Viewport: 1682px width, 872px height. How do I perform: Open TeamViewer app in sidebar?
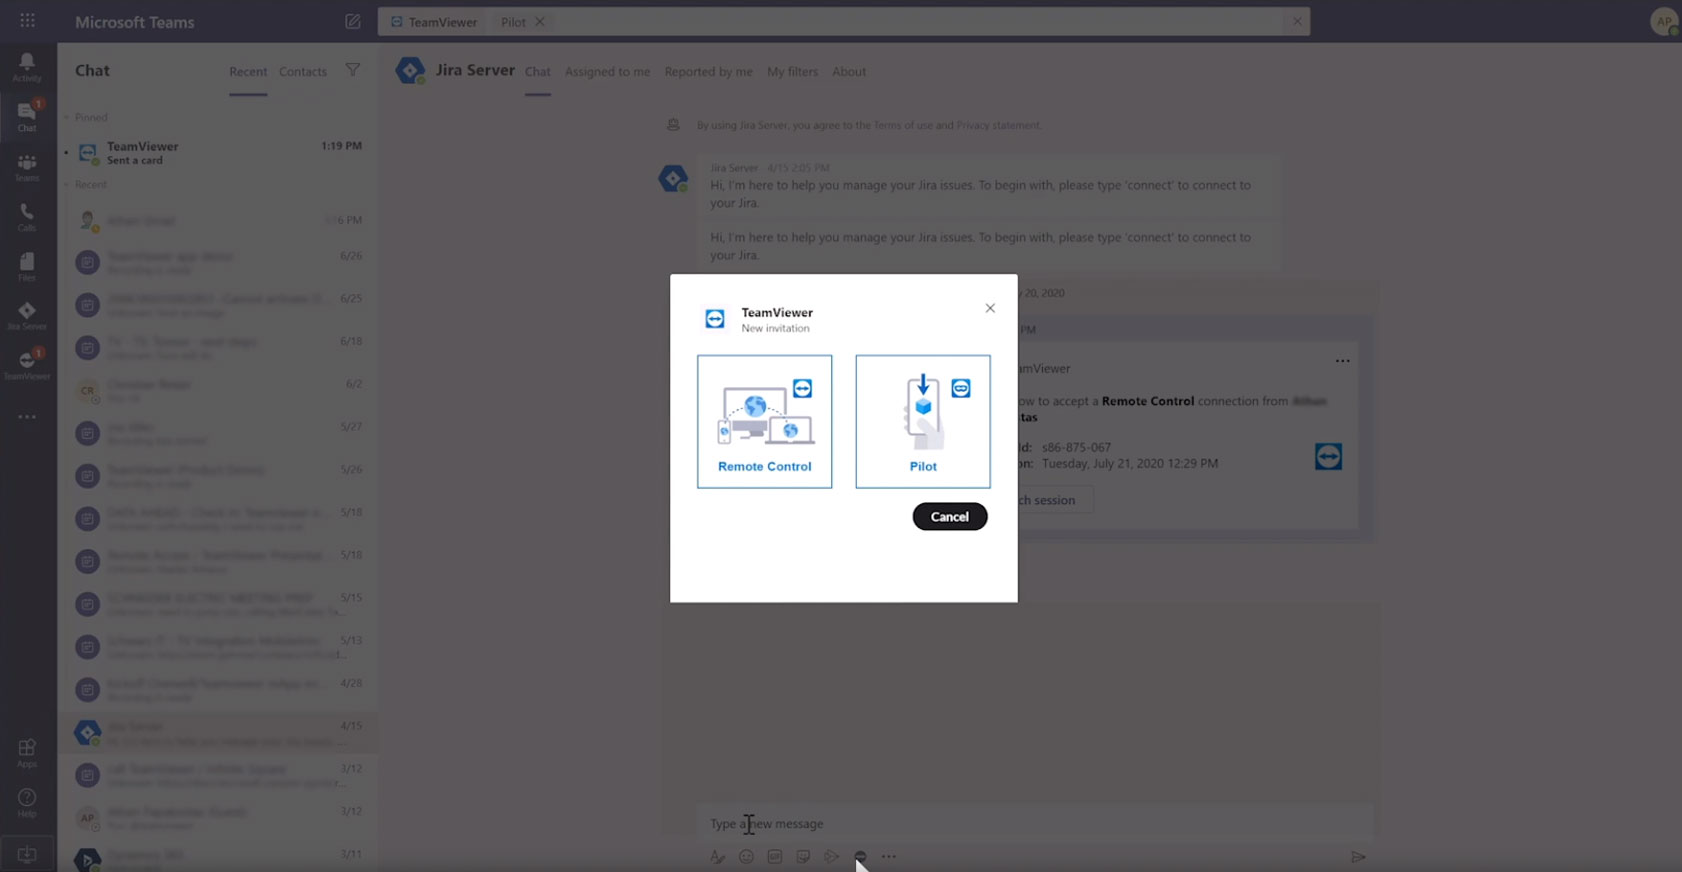click(27, 365)
